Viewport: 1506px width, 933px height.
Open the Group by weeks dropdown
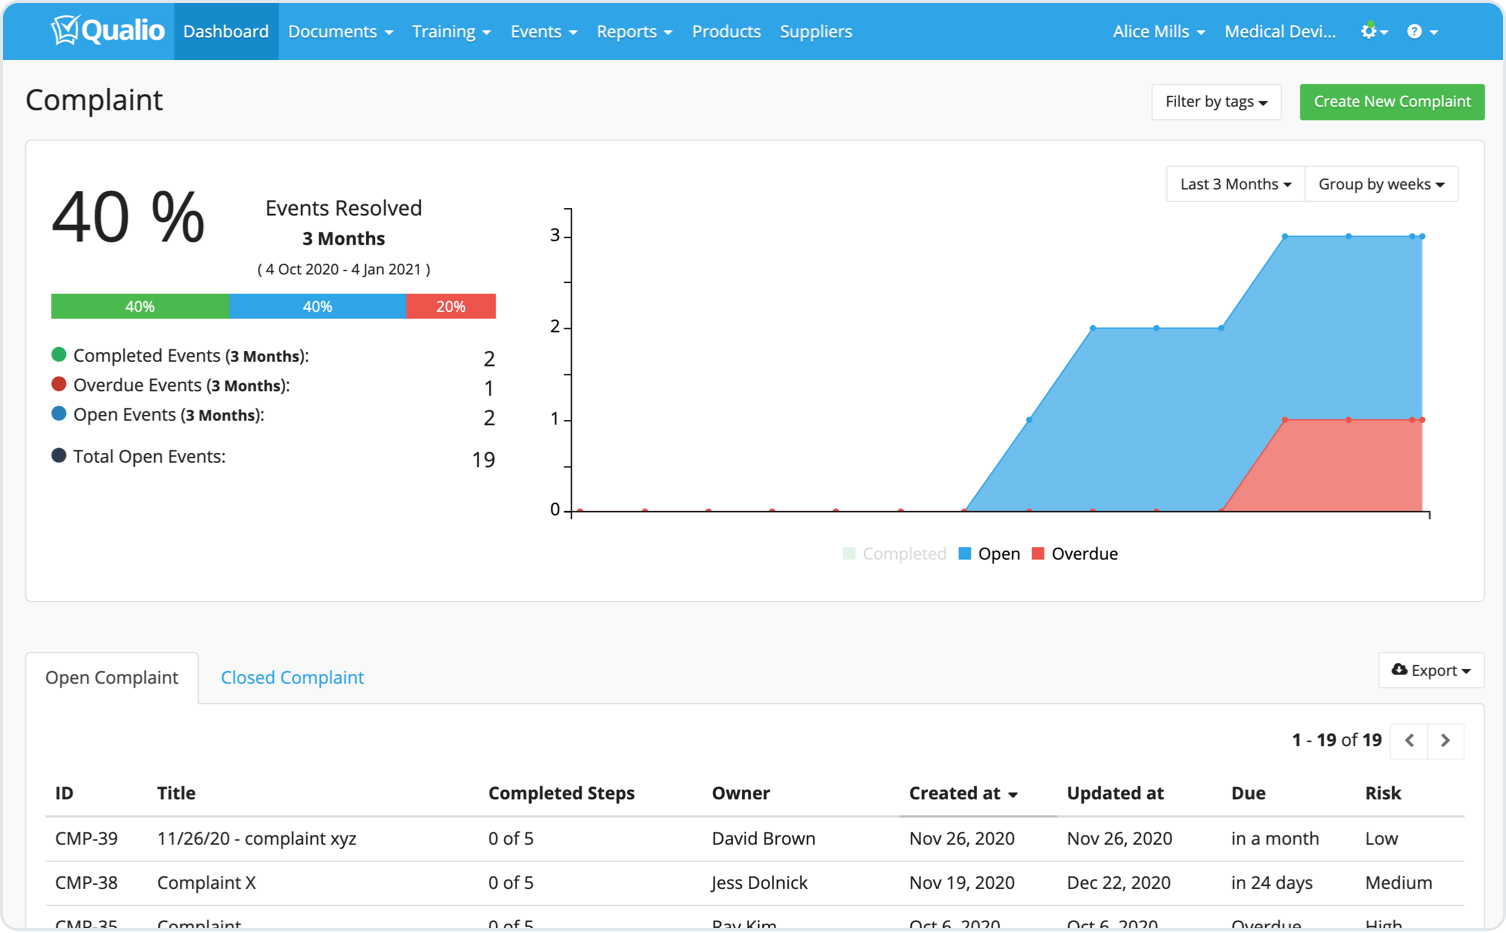coord(1381,184)
